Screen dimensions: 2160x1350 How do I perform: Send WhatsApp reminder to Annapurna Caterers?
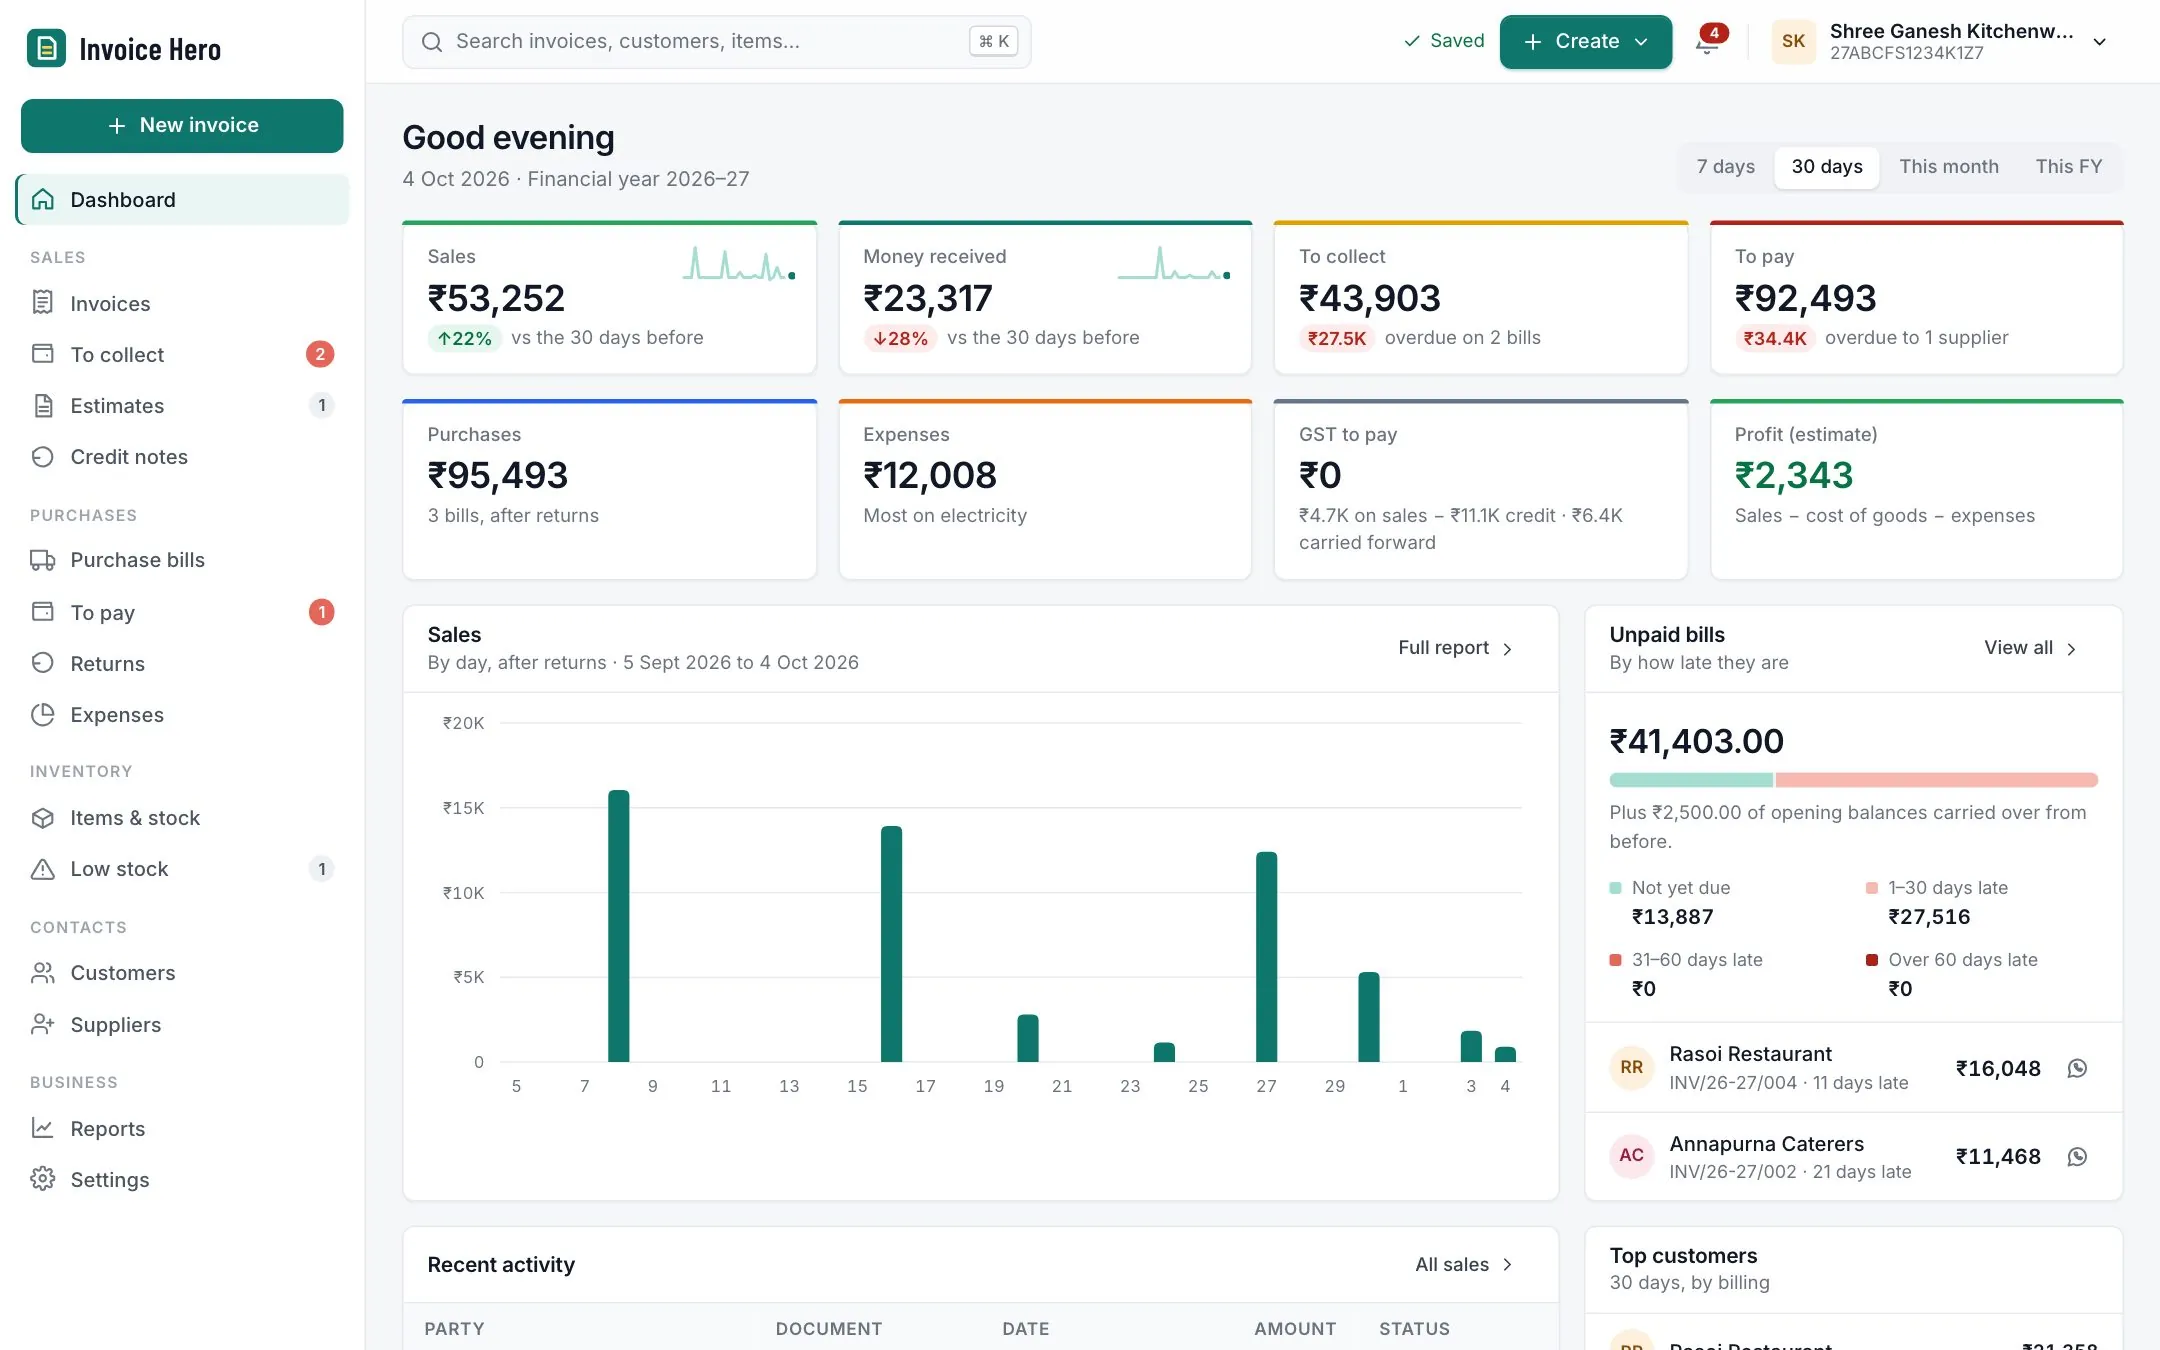click(2077, 1156)
